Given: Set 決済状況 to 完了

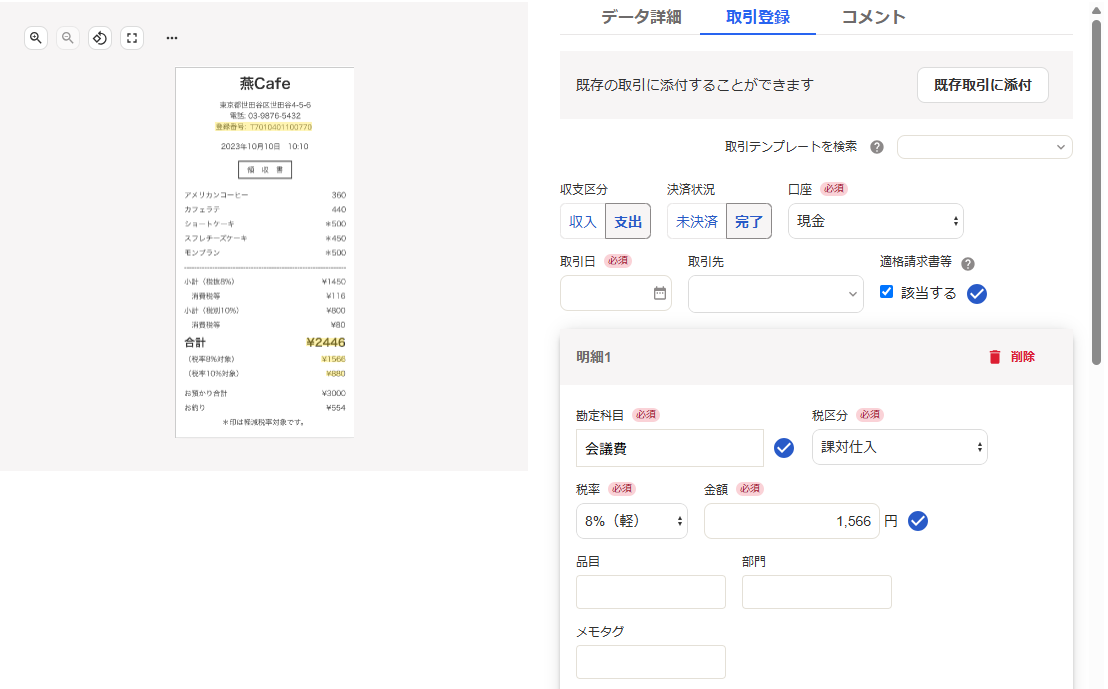Looking at the screenshot, I should 748,221.
